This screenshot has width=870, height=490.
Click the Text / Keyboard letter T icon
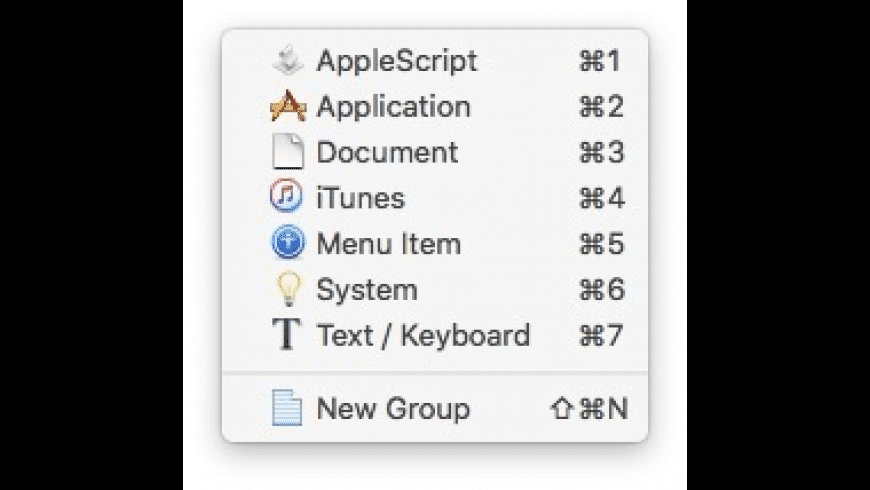click(287, 335)
